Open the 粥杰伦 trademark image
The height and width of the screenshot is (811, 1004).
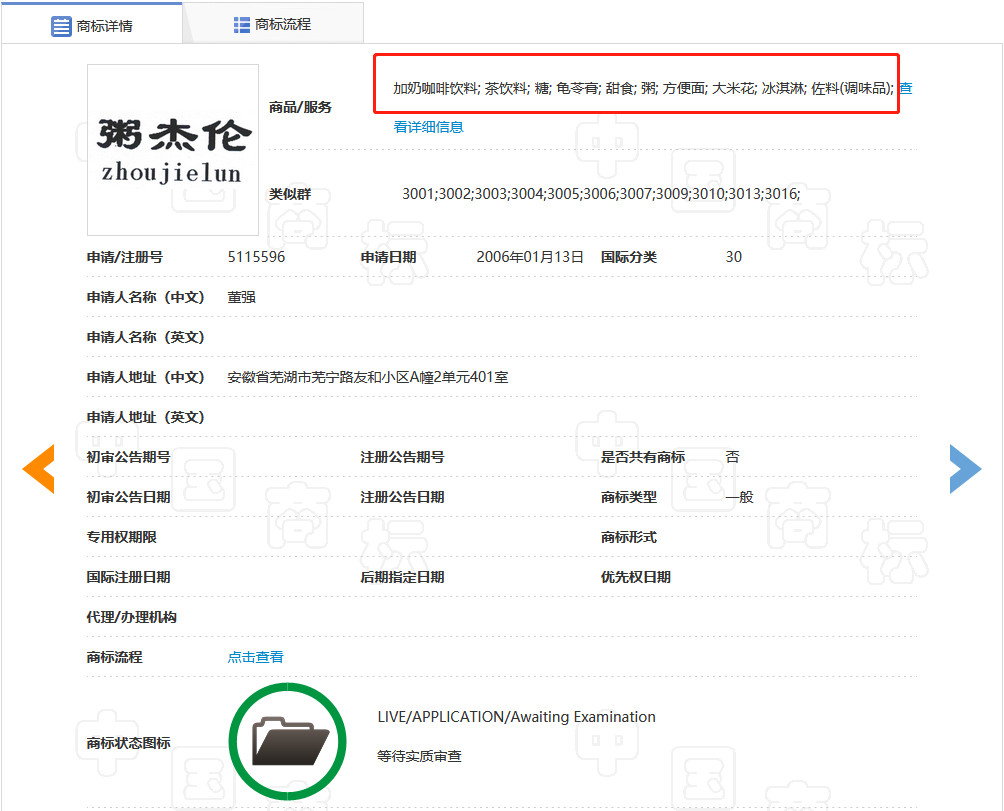pos(172,149)
